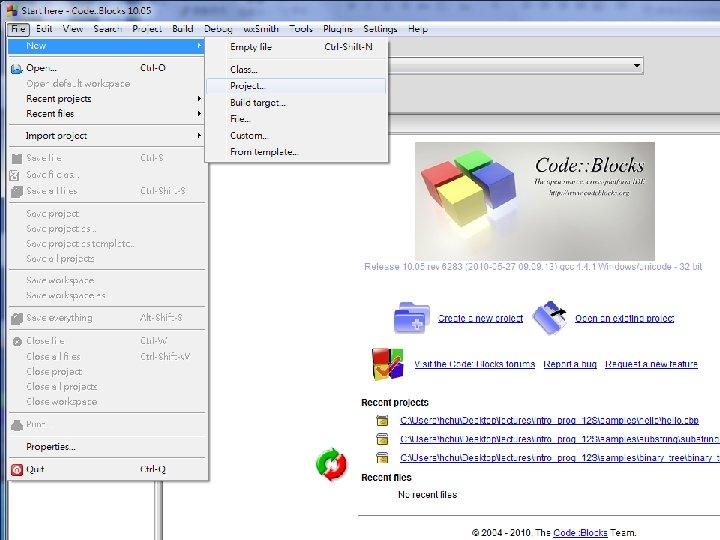Click the substring recent project icon
The height and width of the screenshot is (540, 720).
tap(382, 439)
